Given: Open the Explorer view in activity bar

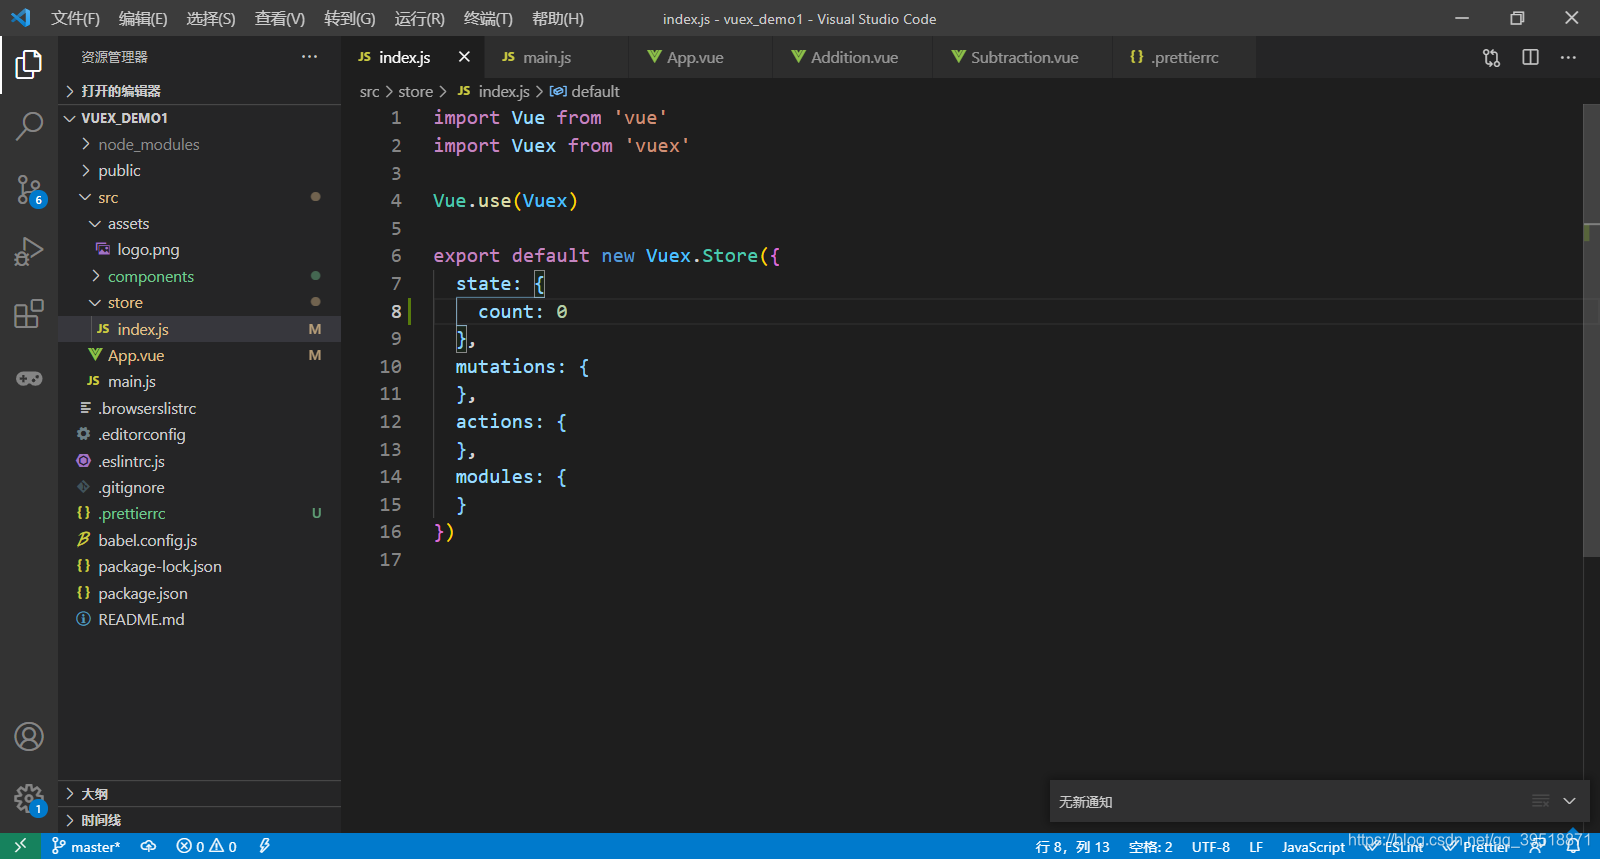Looking at the screenshot, I should coord(29,65).
